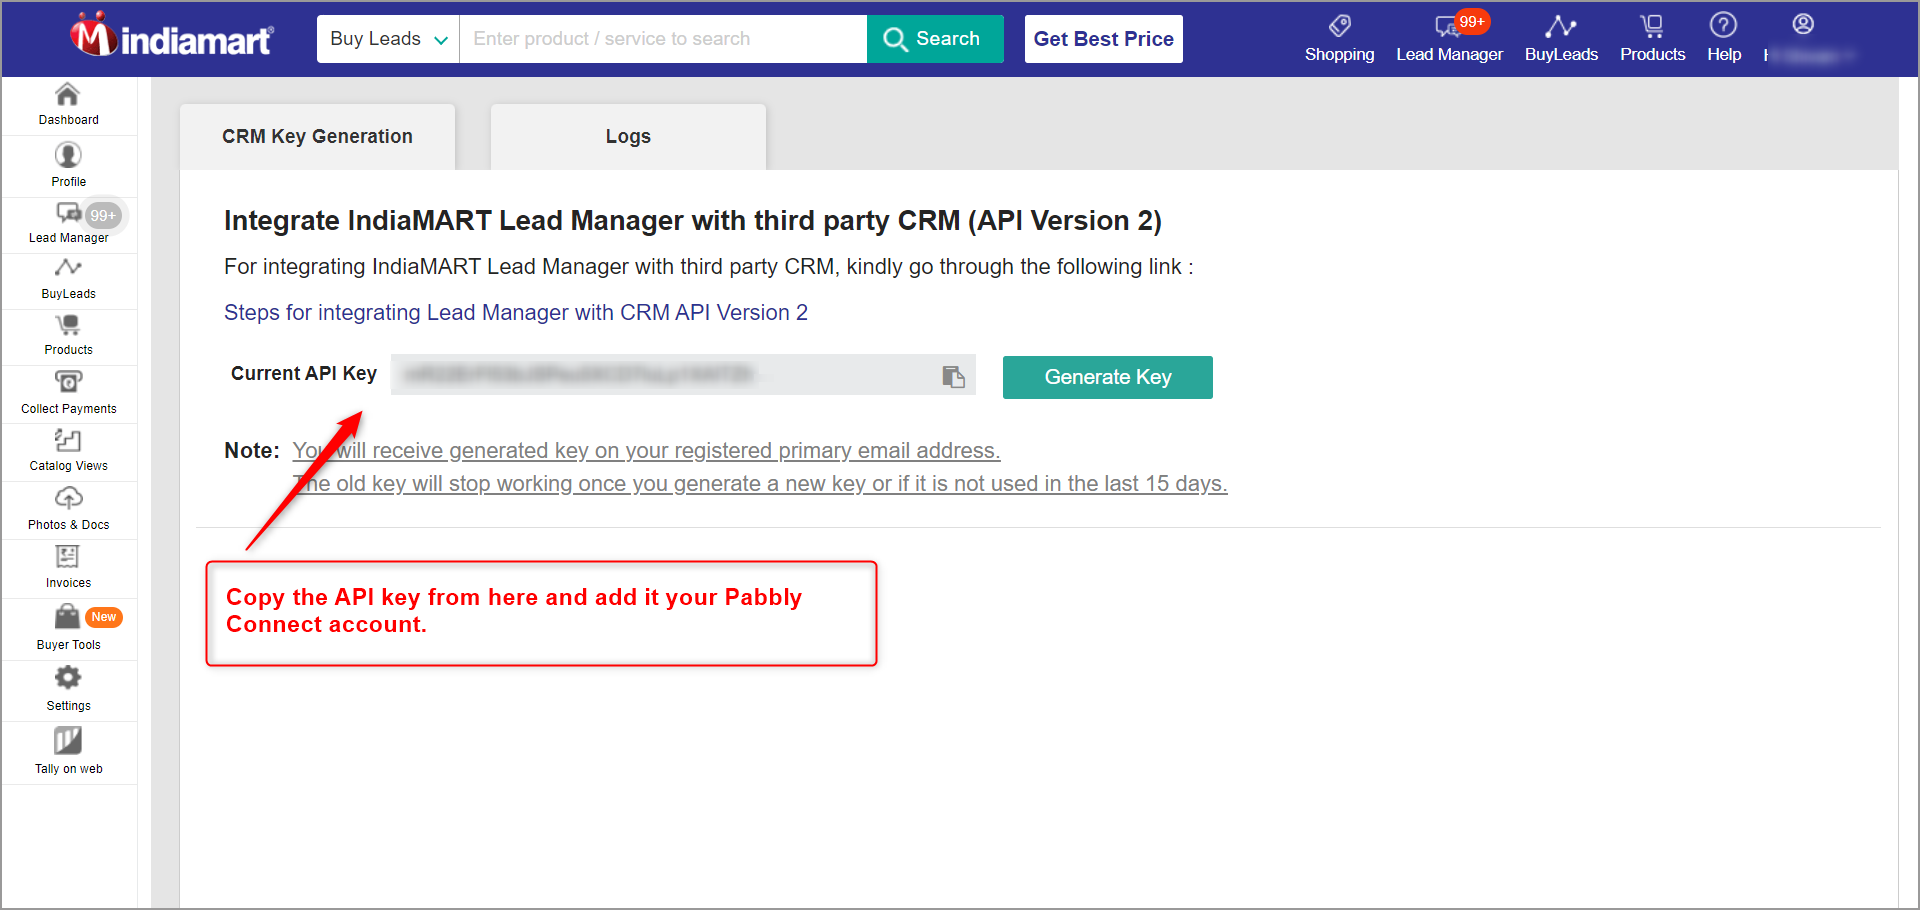
Task: Click the Generate Key button
Action: click(x=1108, y=377)
